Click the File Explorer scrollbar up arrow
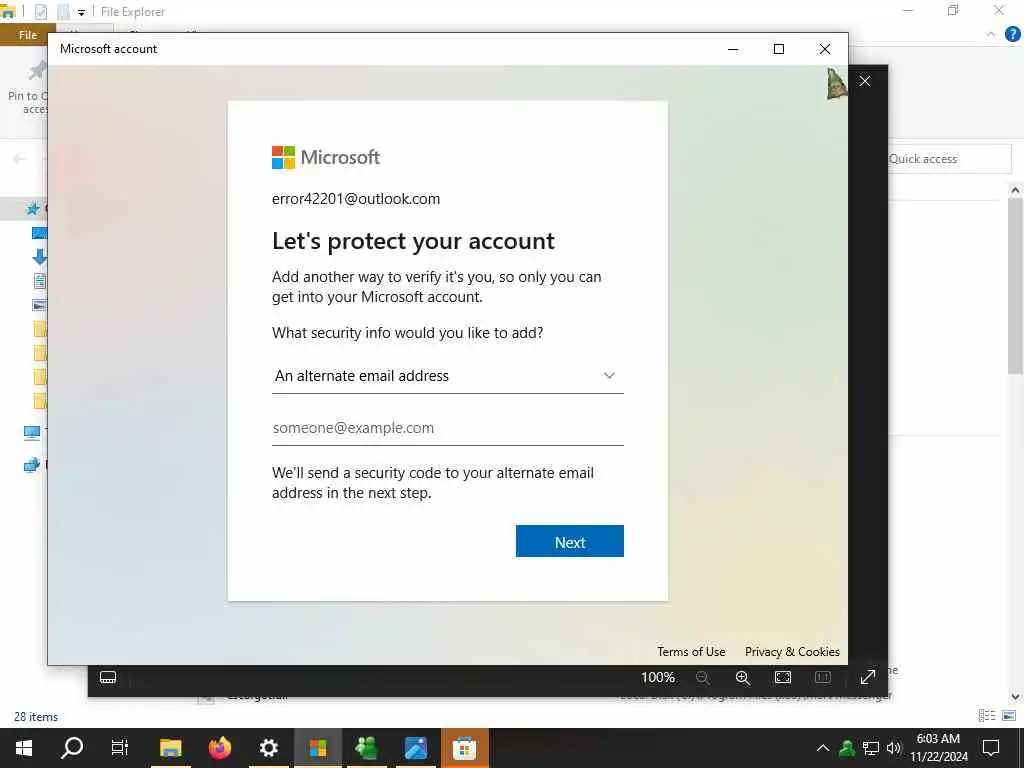1024x768 pixels. point(1015,191)
